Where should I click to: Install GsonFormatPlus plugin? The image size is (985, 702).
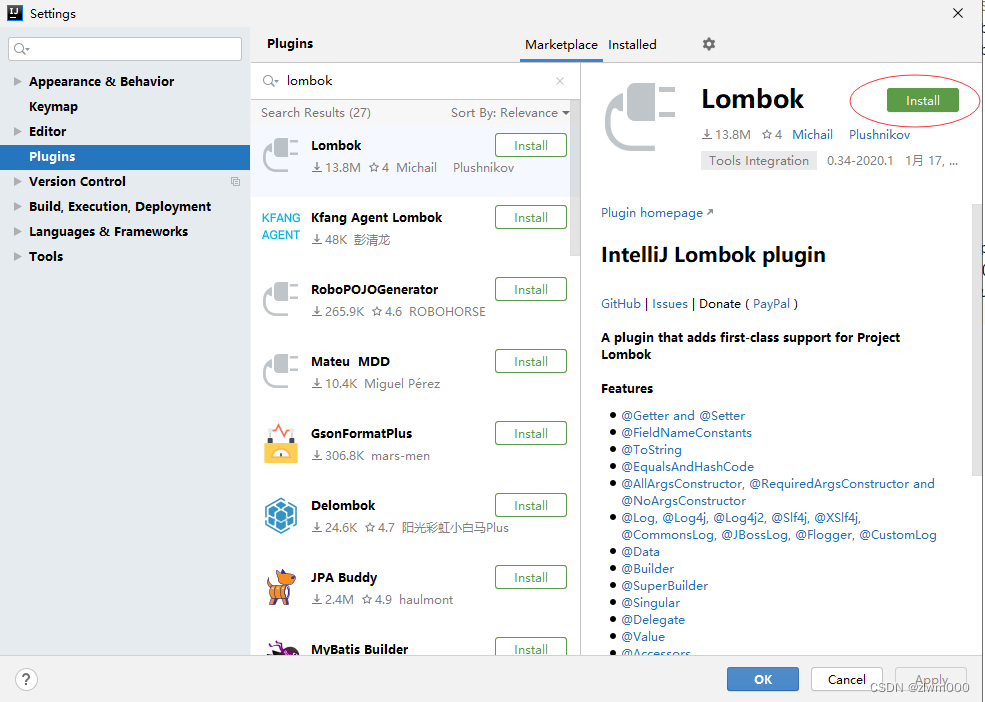coord(531,434)
